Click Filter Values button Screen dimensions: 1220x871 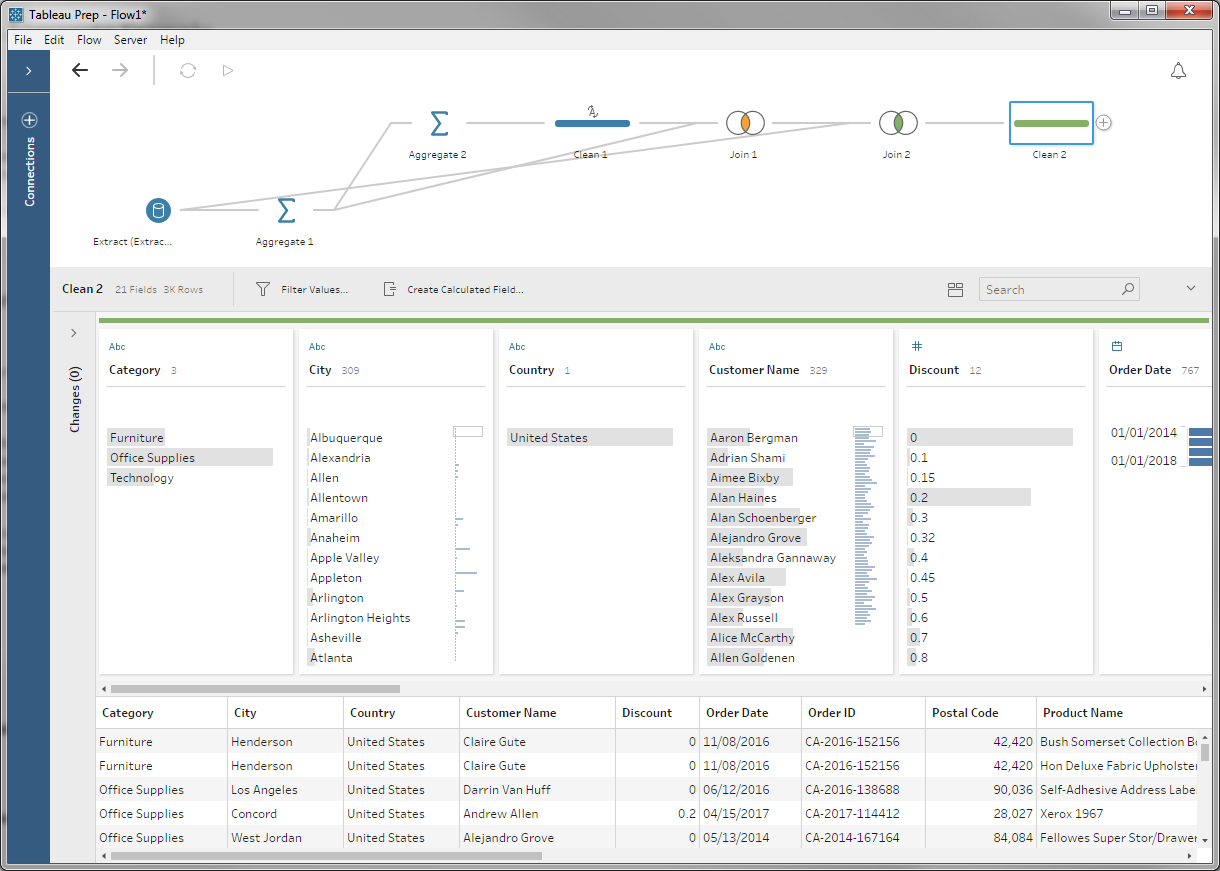pos(301,289)
